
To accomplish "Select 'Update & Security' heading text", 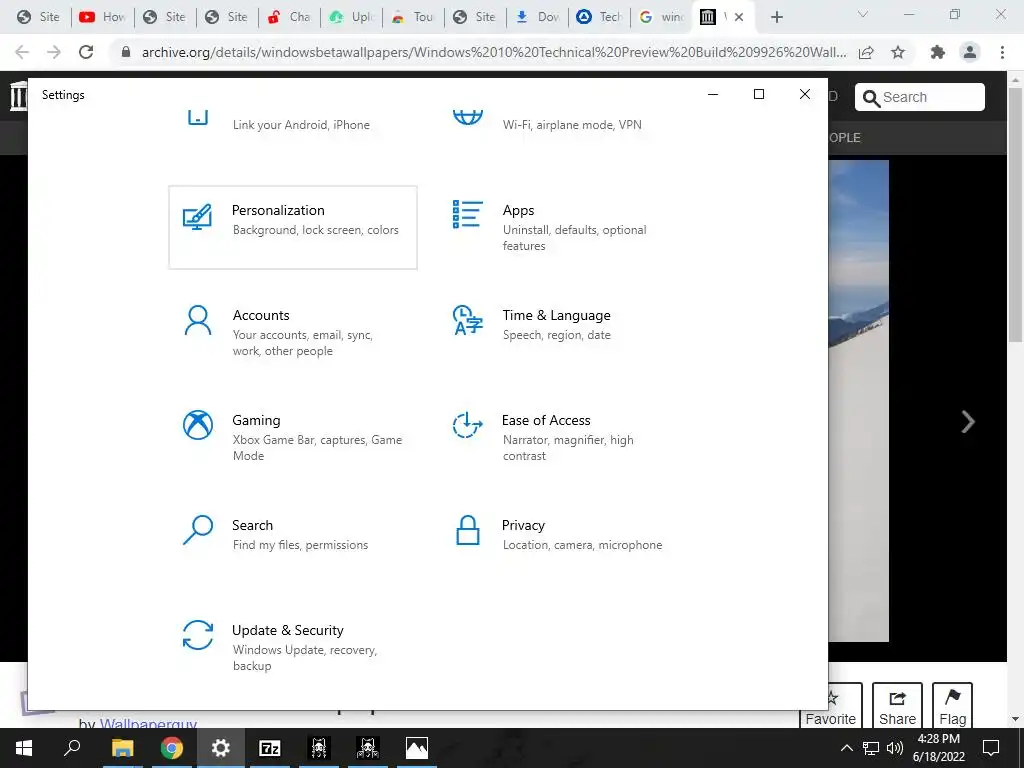I will click(x=287, y=630).
